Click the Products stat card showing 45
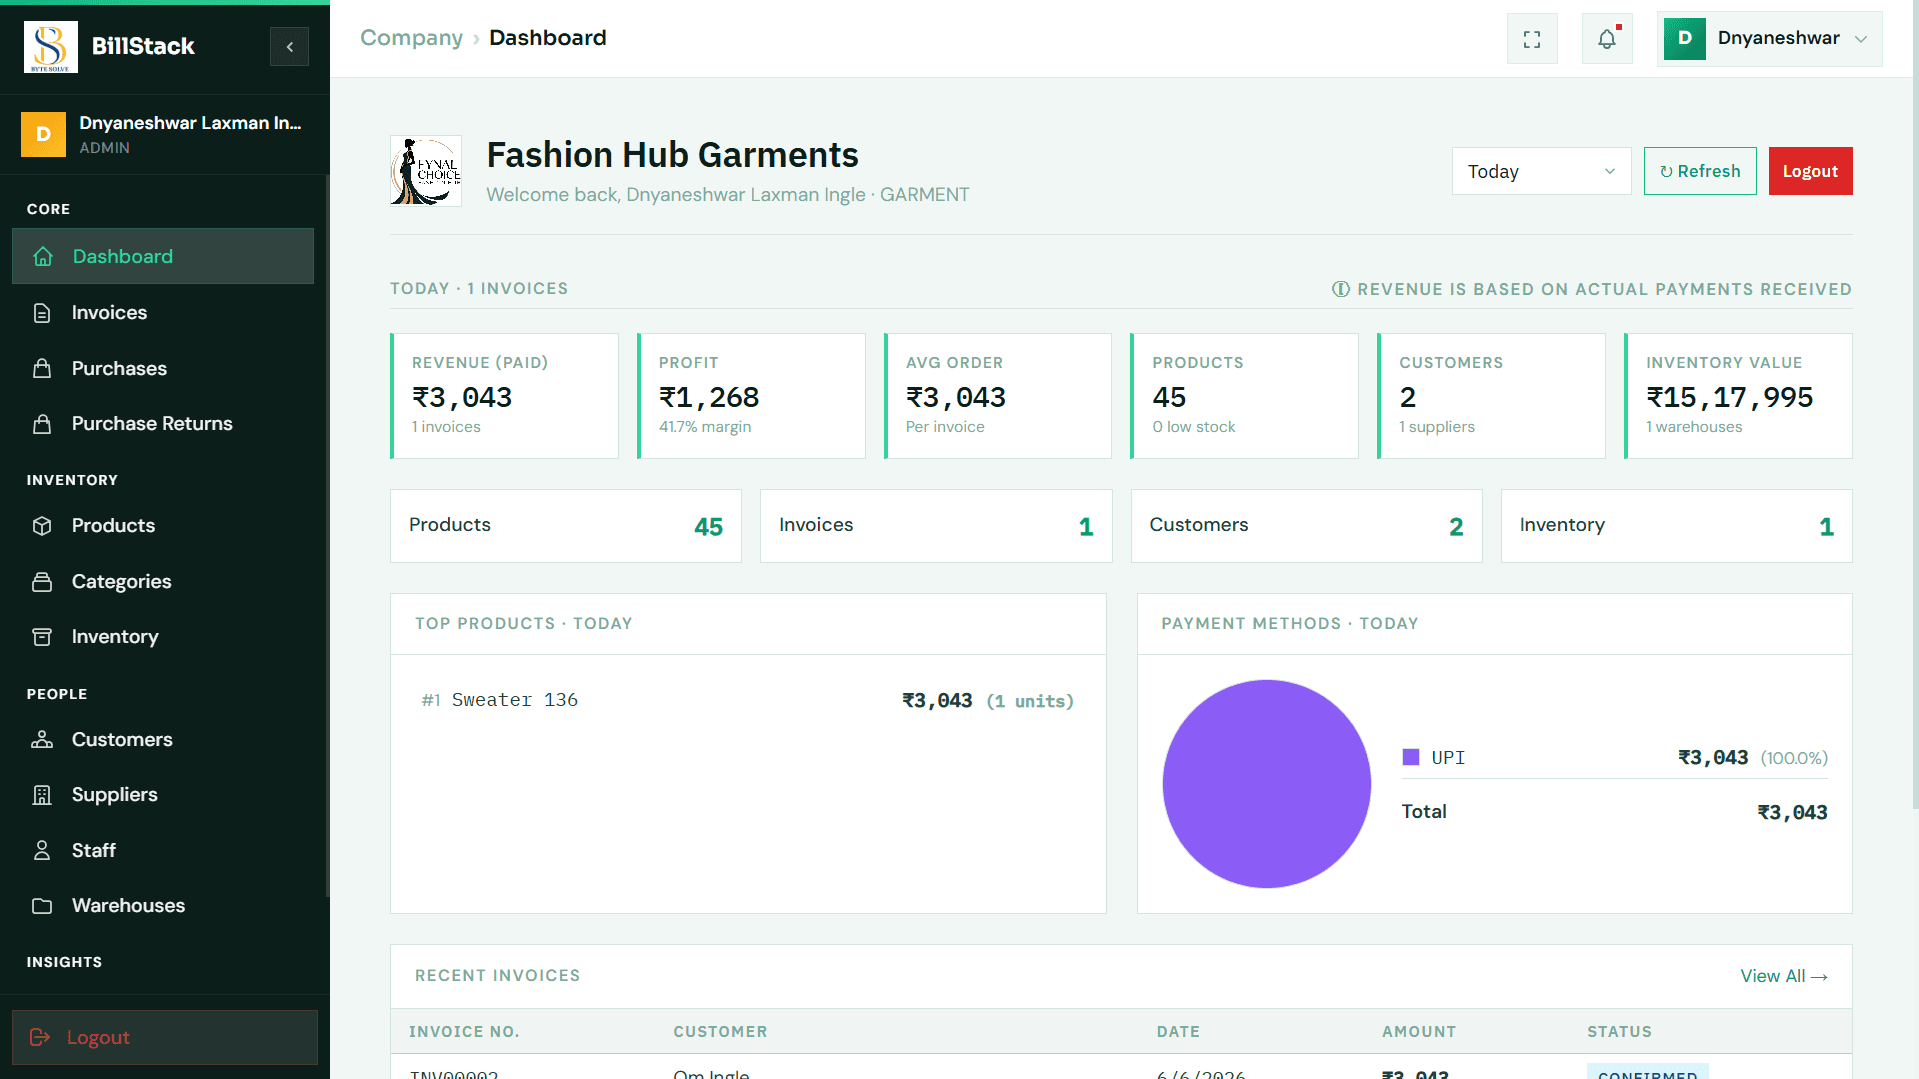Viewport: 1919px width, 1079px height. click(1244, 396)
